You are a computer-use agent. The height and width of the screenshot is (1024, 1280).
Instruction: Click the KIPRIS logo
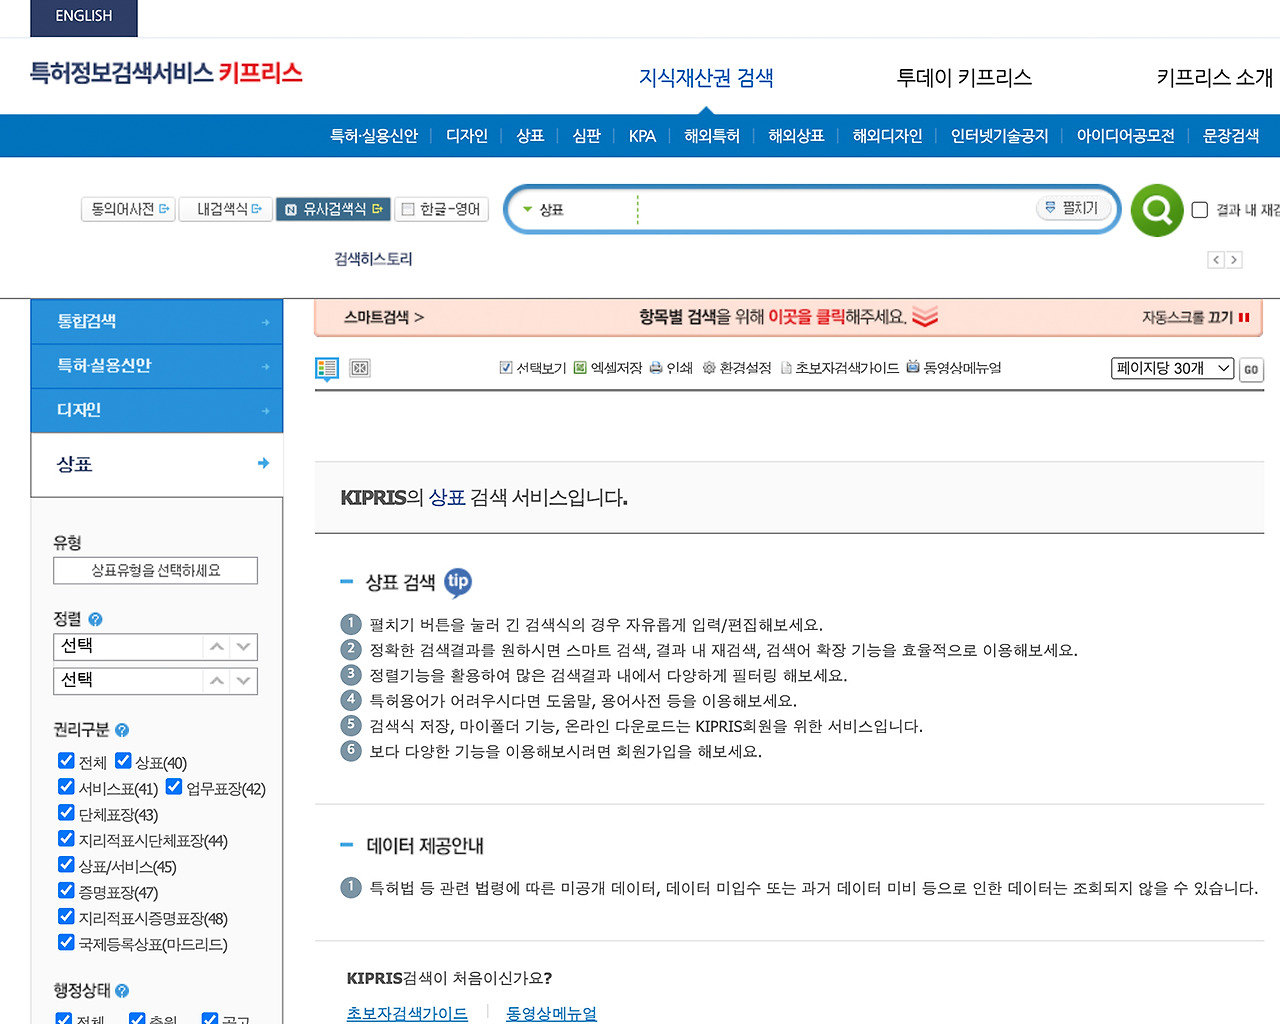click(x=166, y=73)
